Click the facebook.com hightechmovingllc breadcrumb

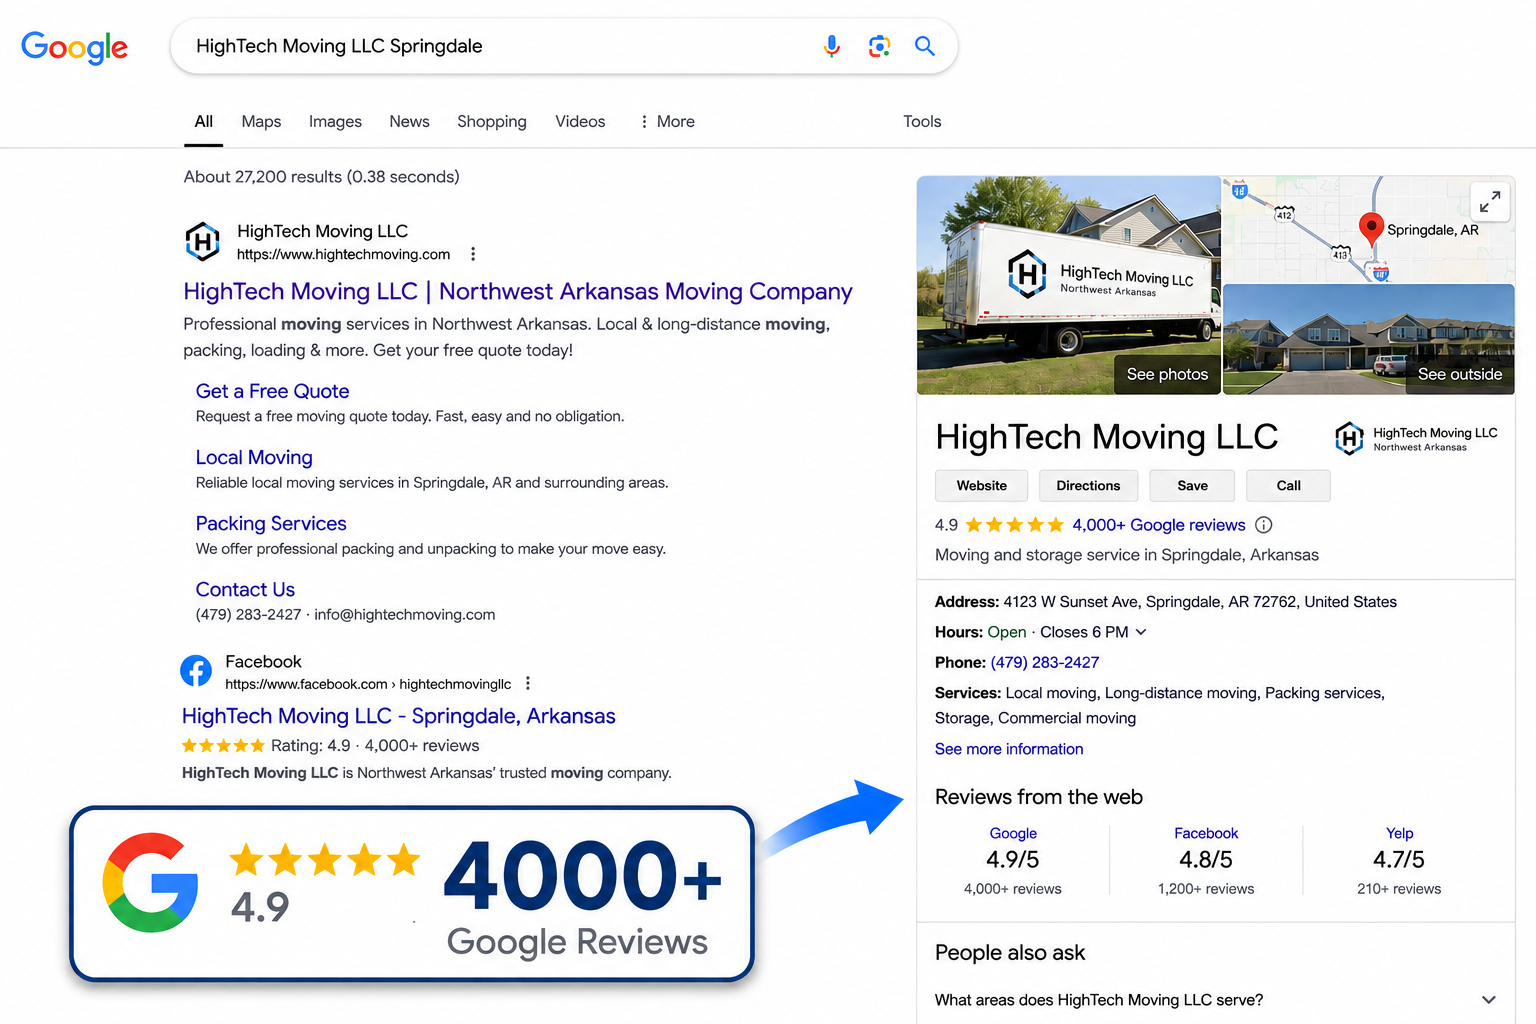[368, 684]
